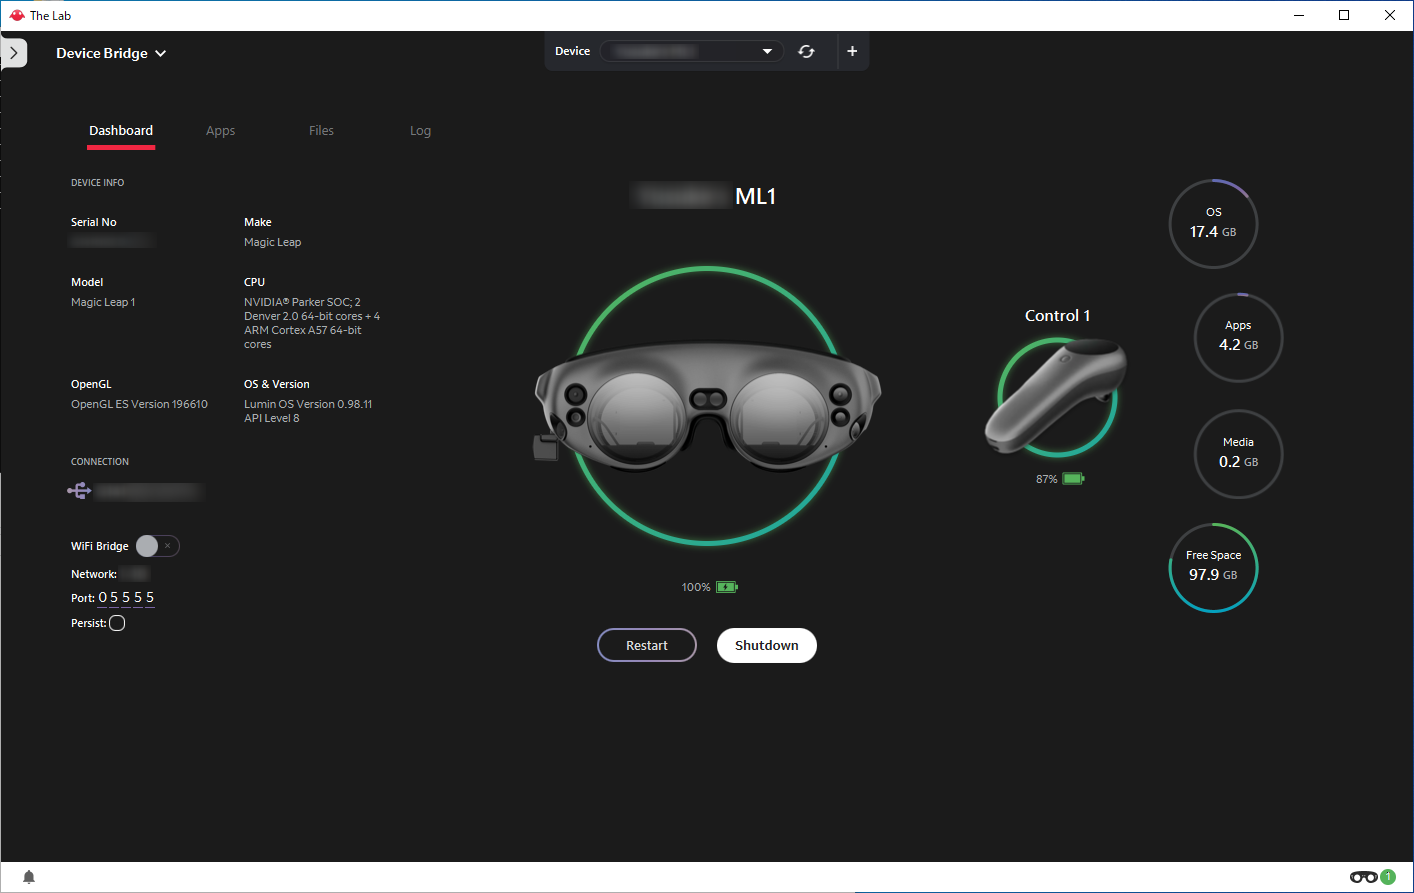Edit the Port number field
The width and height of the screenshot is (1414, 893).
(x=126, y=598)
